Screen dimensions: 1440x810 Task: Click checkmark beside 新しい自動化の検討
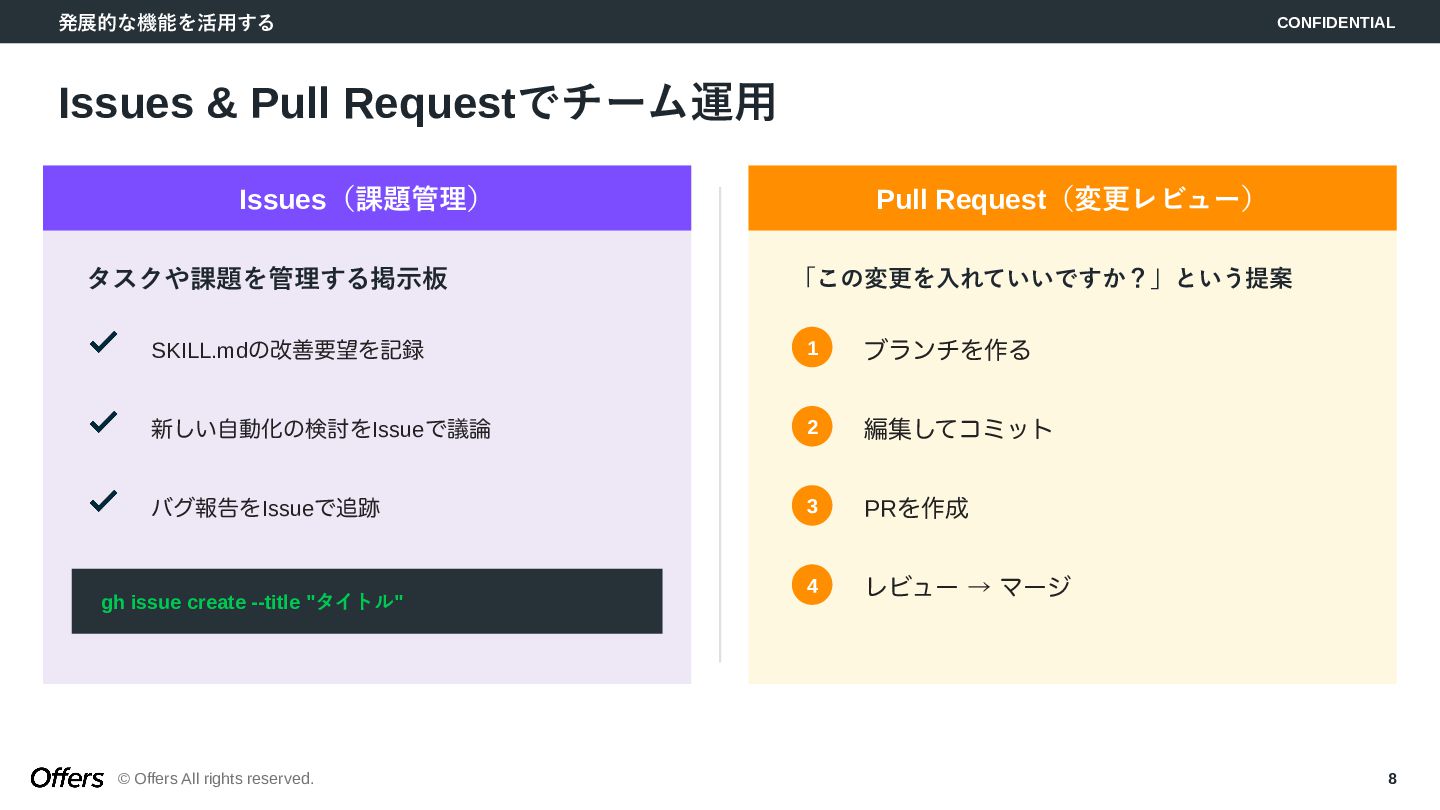(x=103, y=422)
